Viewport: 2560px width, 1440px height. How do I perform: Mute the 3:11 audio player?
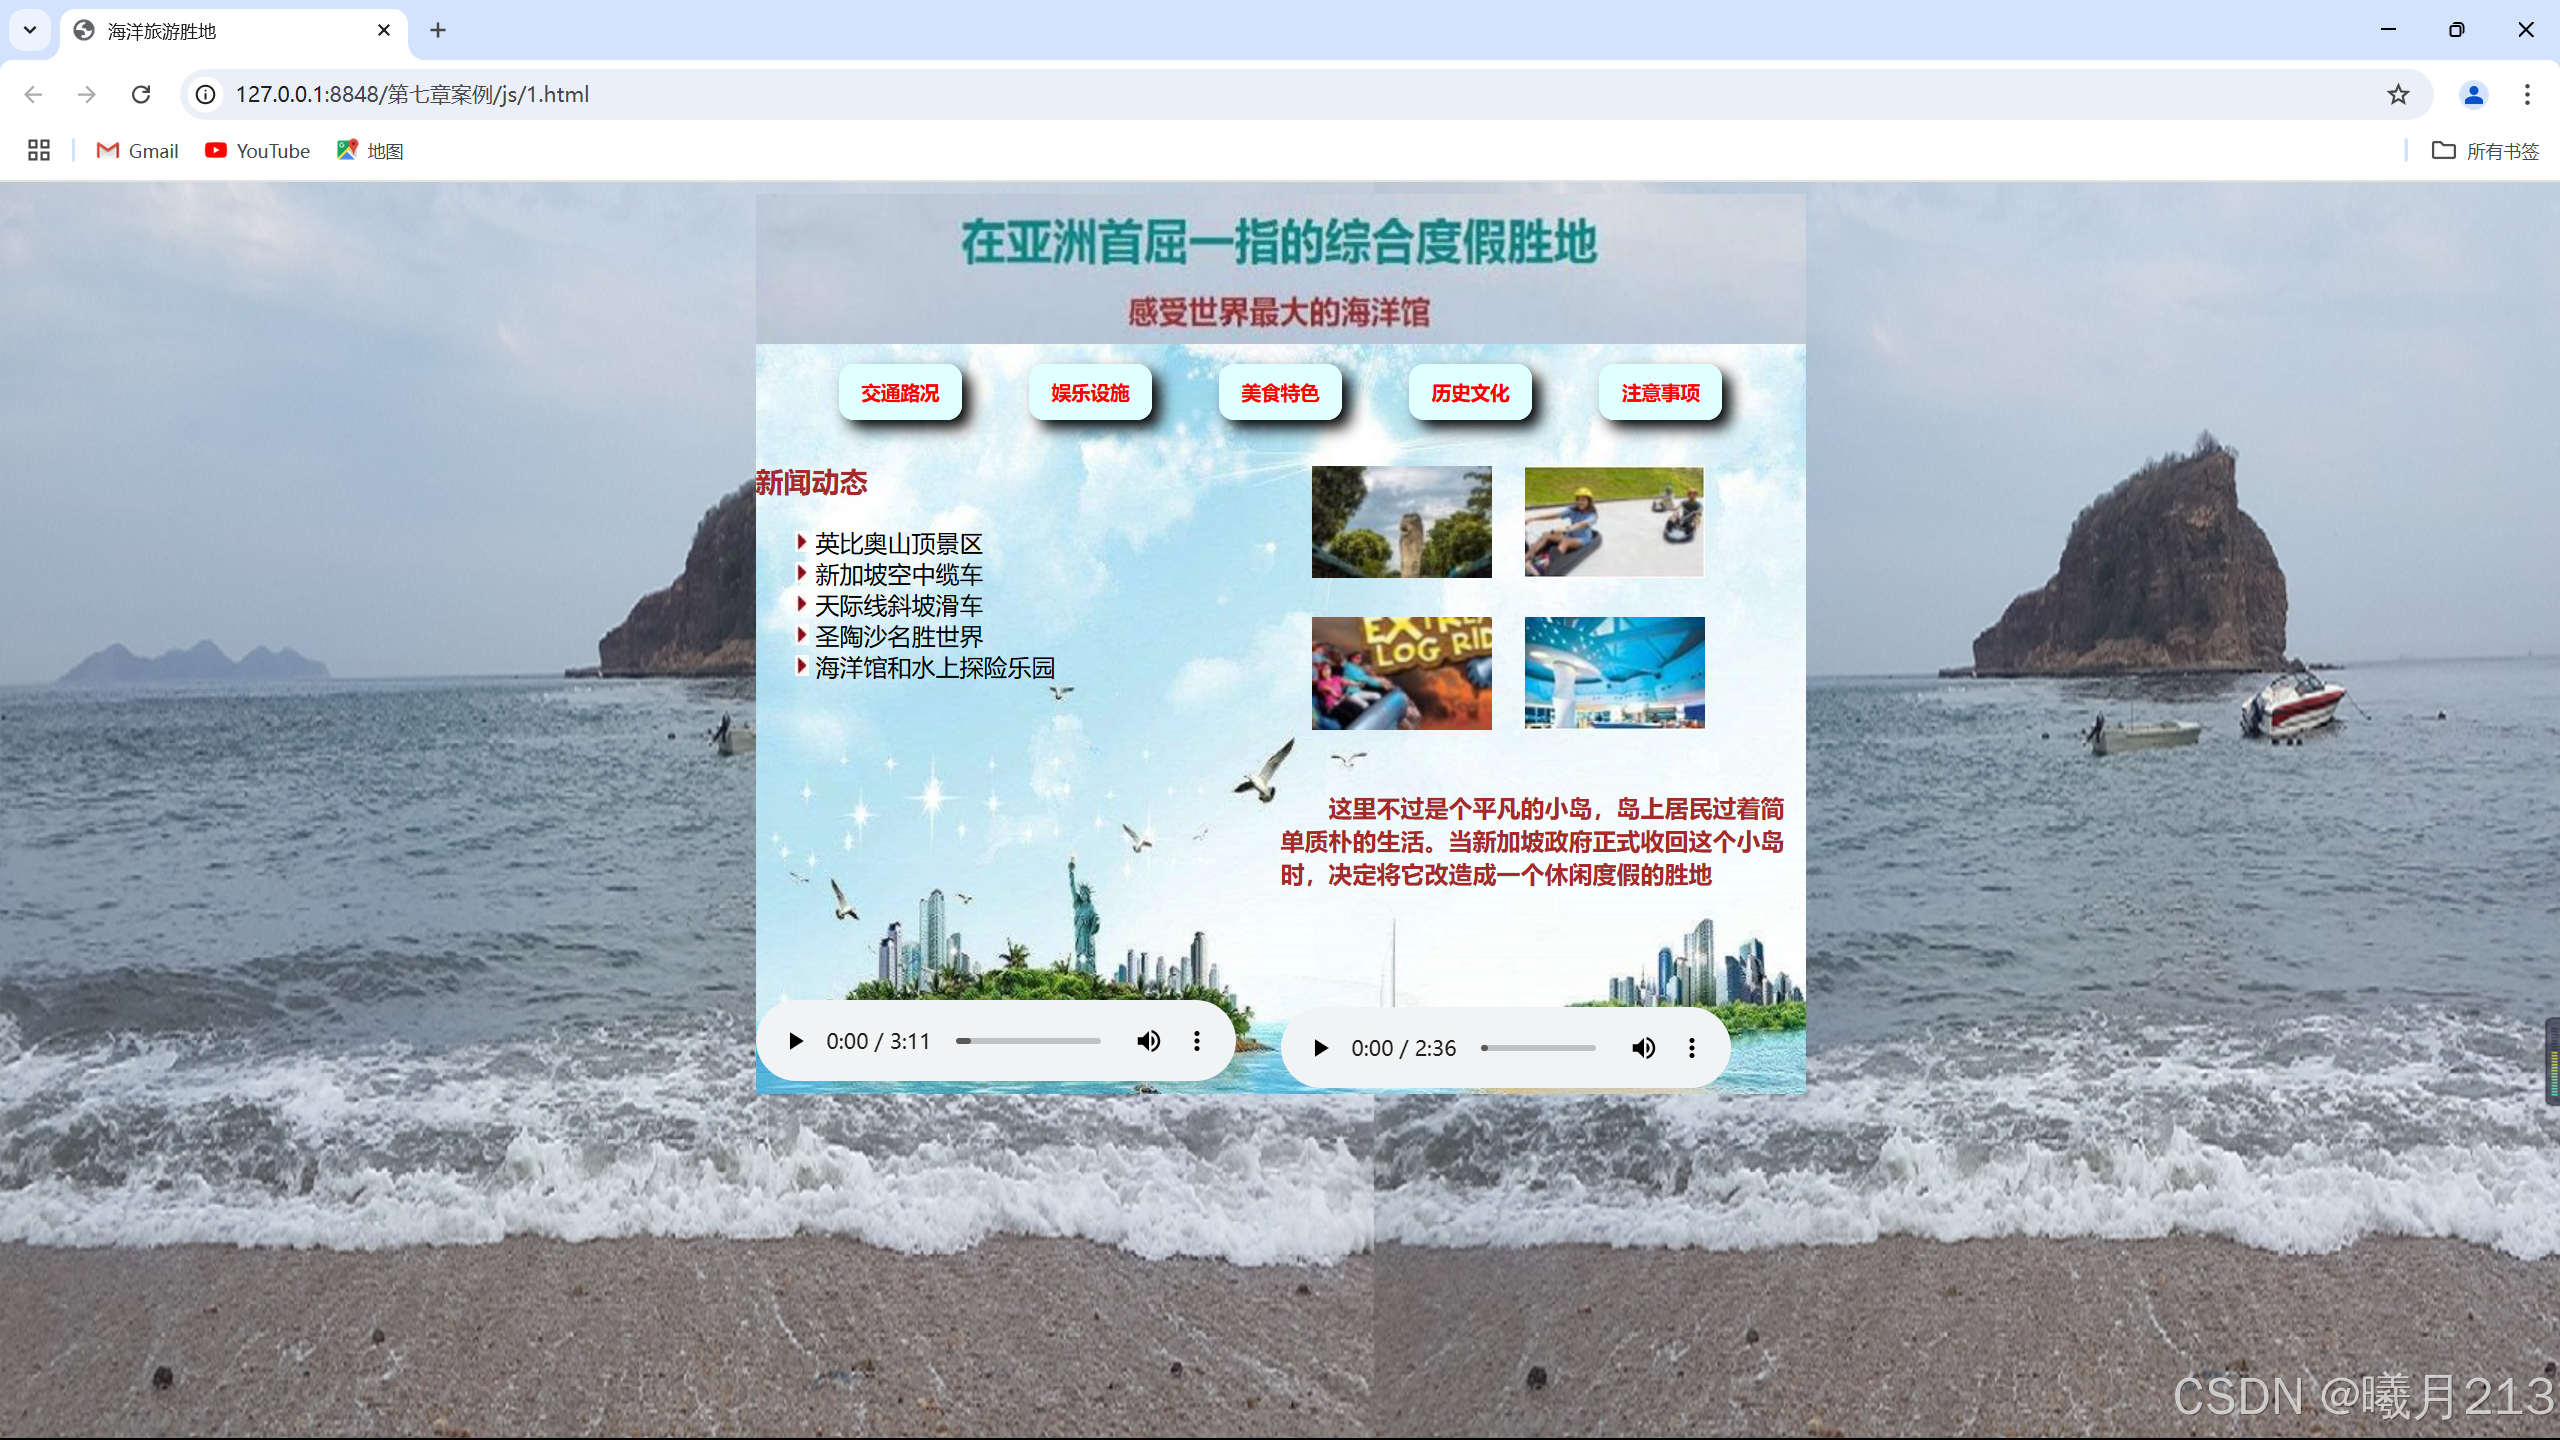pos(1148,1041)
